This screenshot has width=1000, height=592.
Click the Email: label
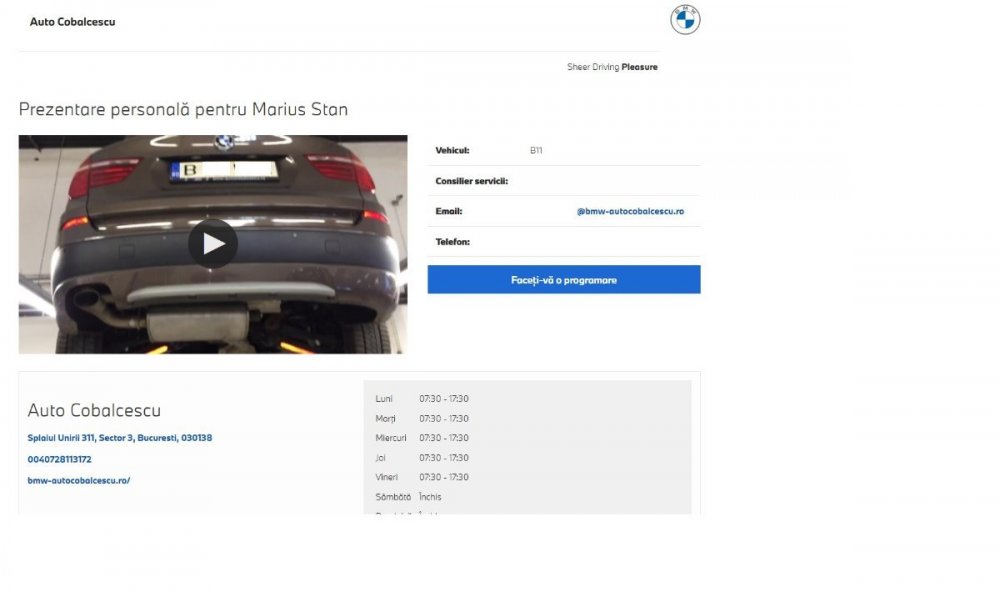pos(448,211)
